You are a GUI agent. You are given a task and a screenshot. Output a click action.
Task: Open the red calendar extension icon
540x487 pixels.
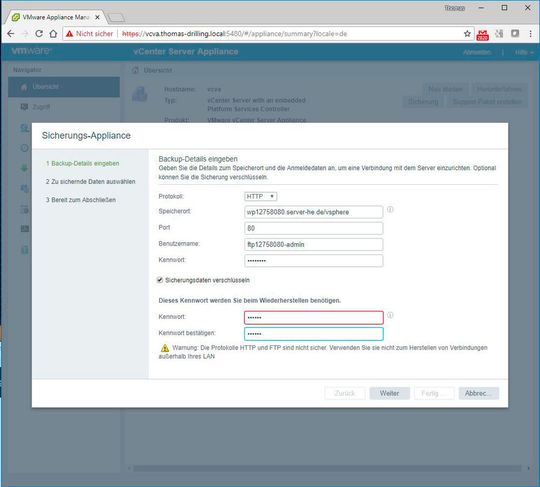[482, 35]
